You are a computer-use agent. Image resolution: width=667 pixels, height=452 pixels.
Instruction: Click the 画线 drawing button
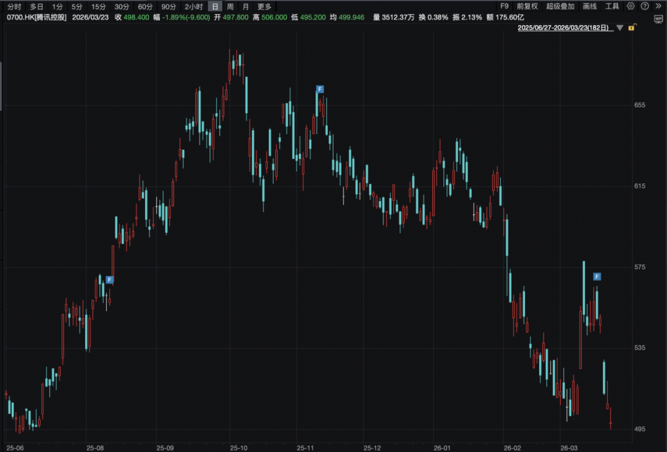[589, 6]
